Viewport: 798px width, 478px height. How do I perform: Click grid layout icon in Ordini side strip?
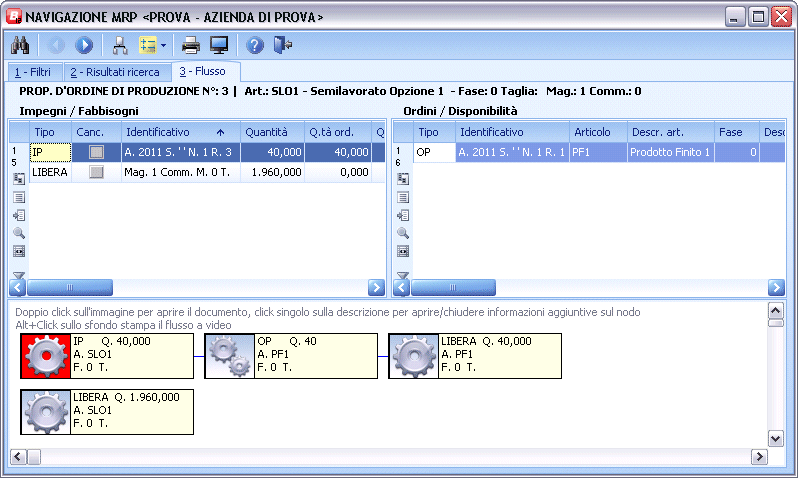click(x=403, y=179)
